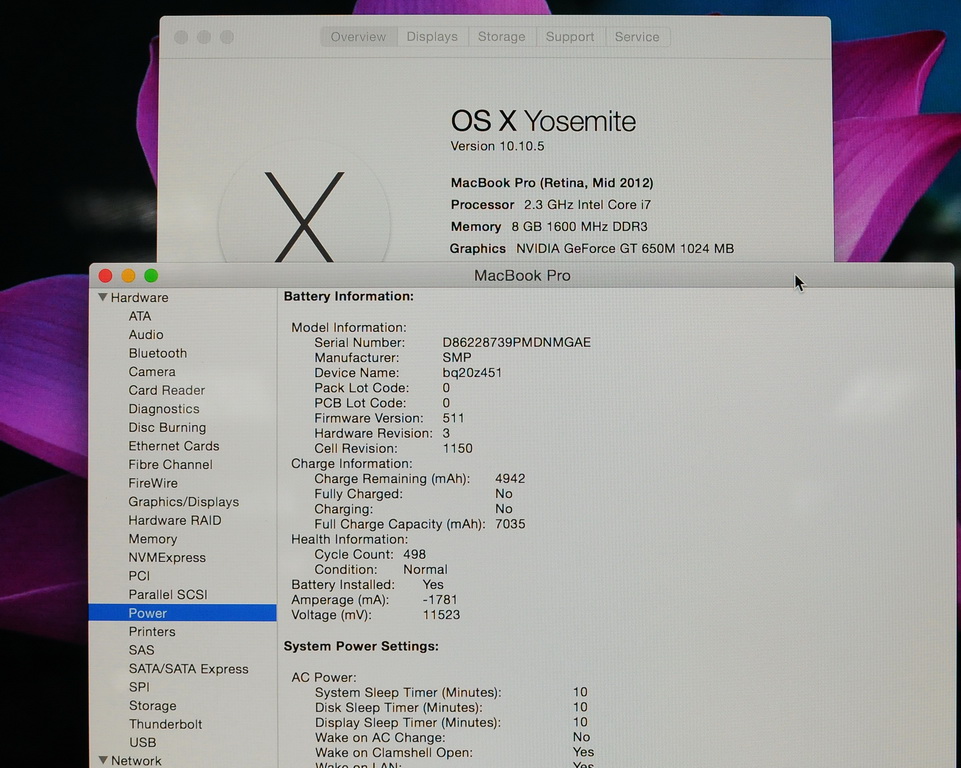Select Ethernet Cards in the sidebar
The image size is (961, 768).
point(174,446)
